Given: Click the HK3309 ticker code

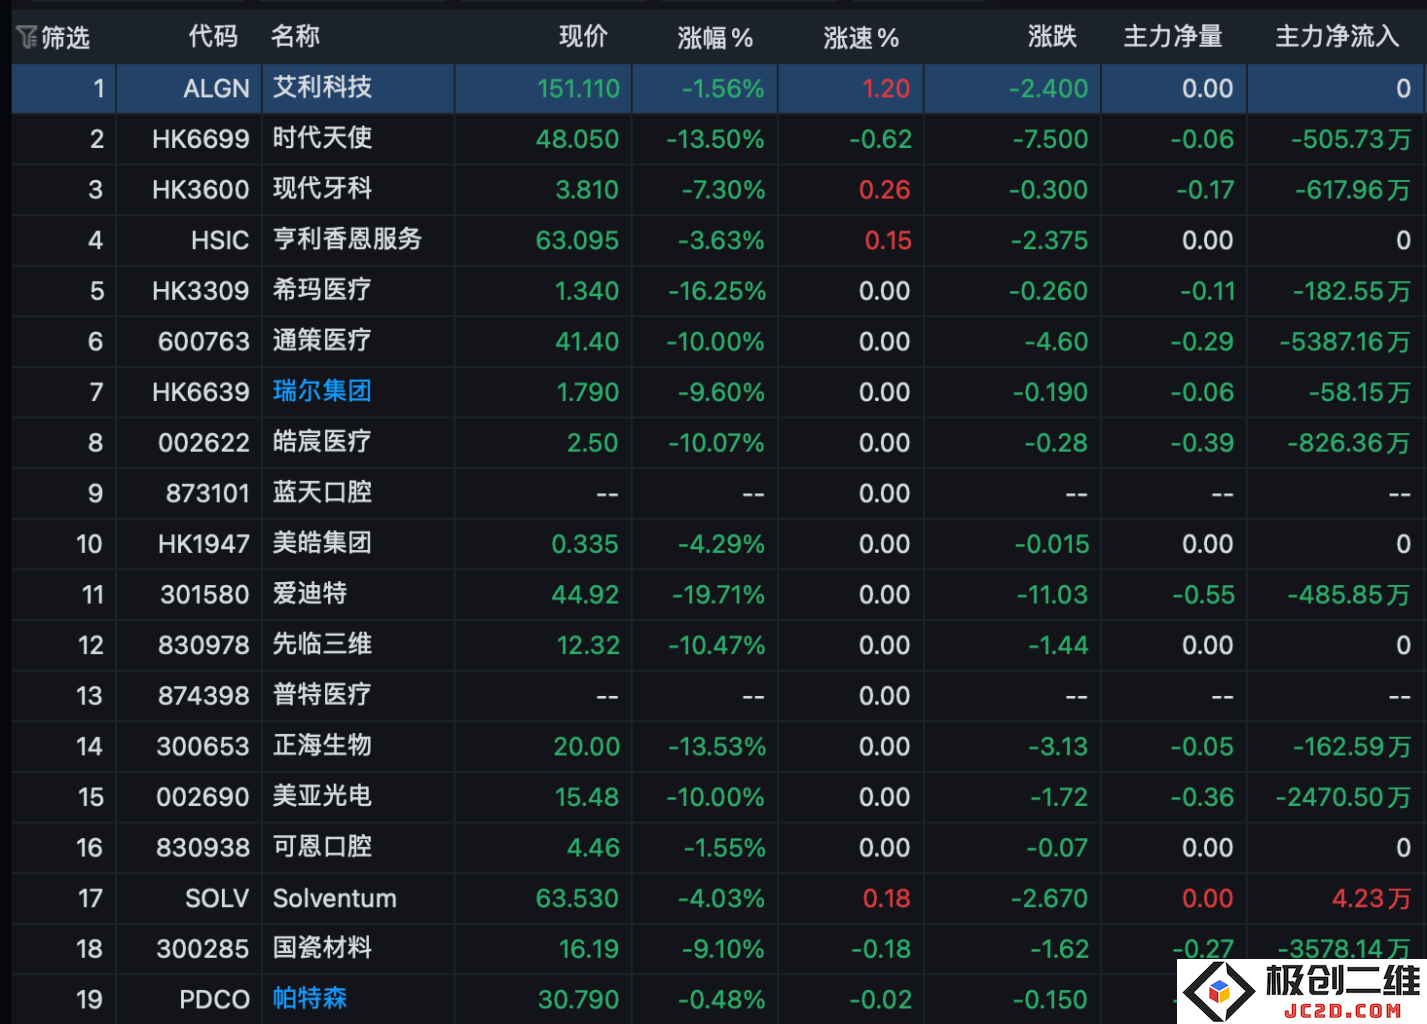Looking at the screenshot, I should 200,291.
